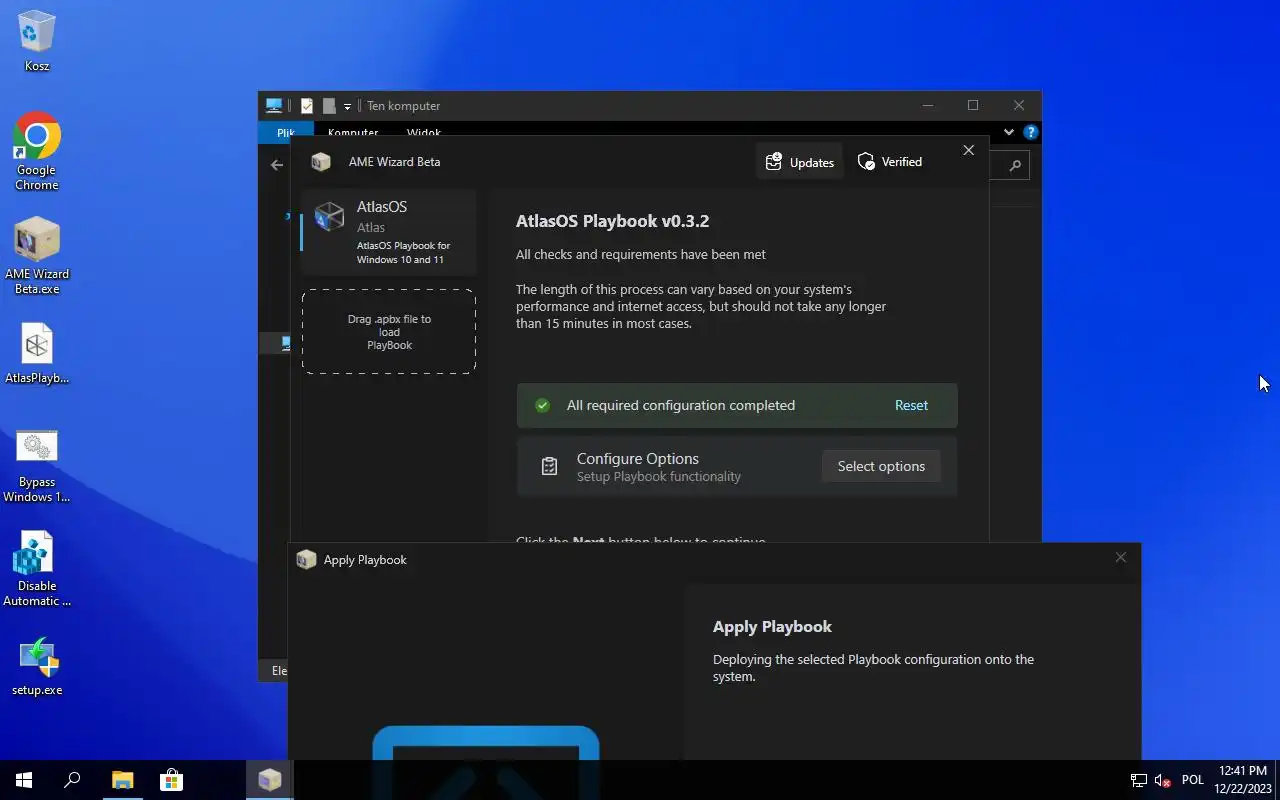Click the New folder quick-access icon

coord(328,106)
